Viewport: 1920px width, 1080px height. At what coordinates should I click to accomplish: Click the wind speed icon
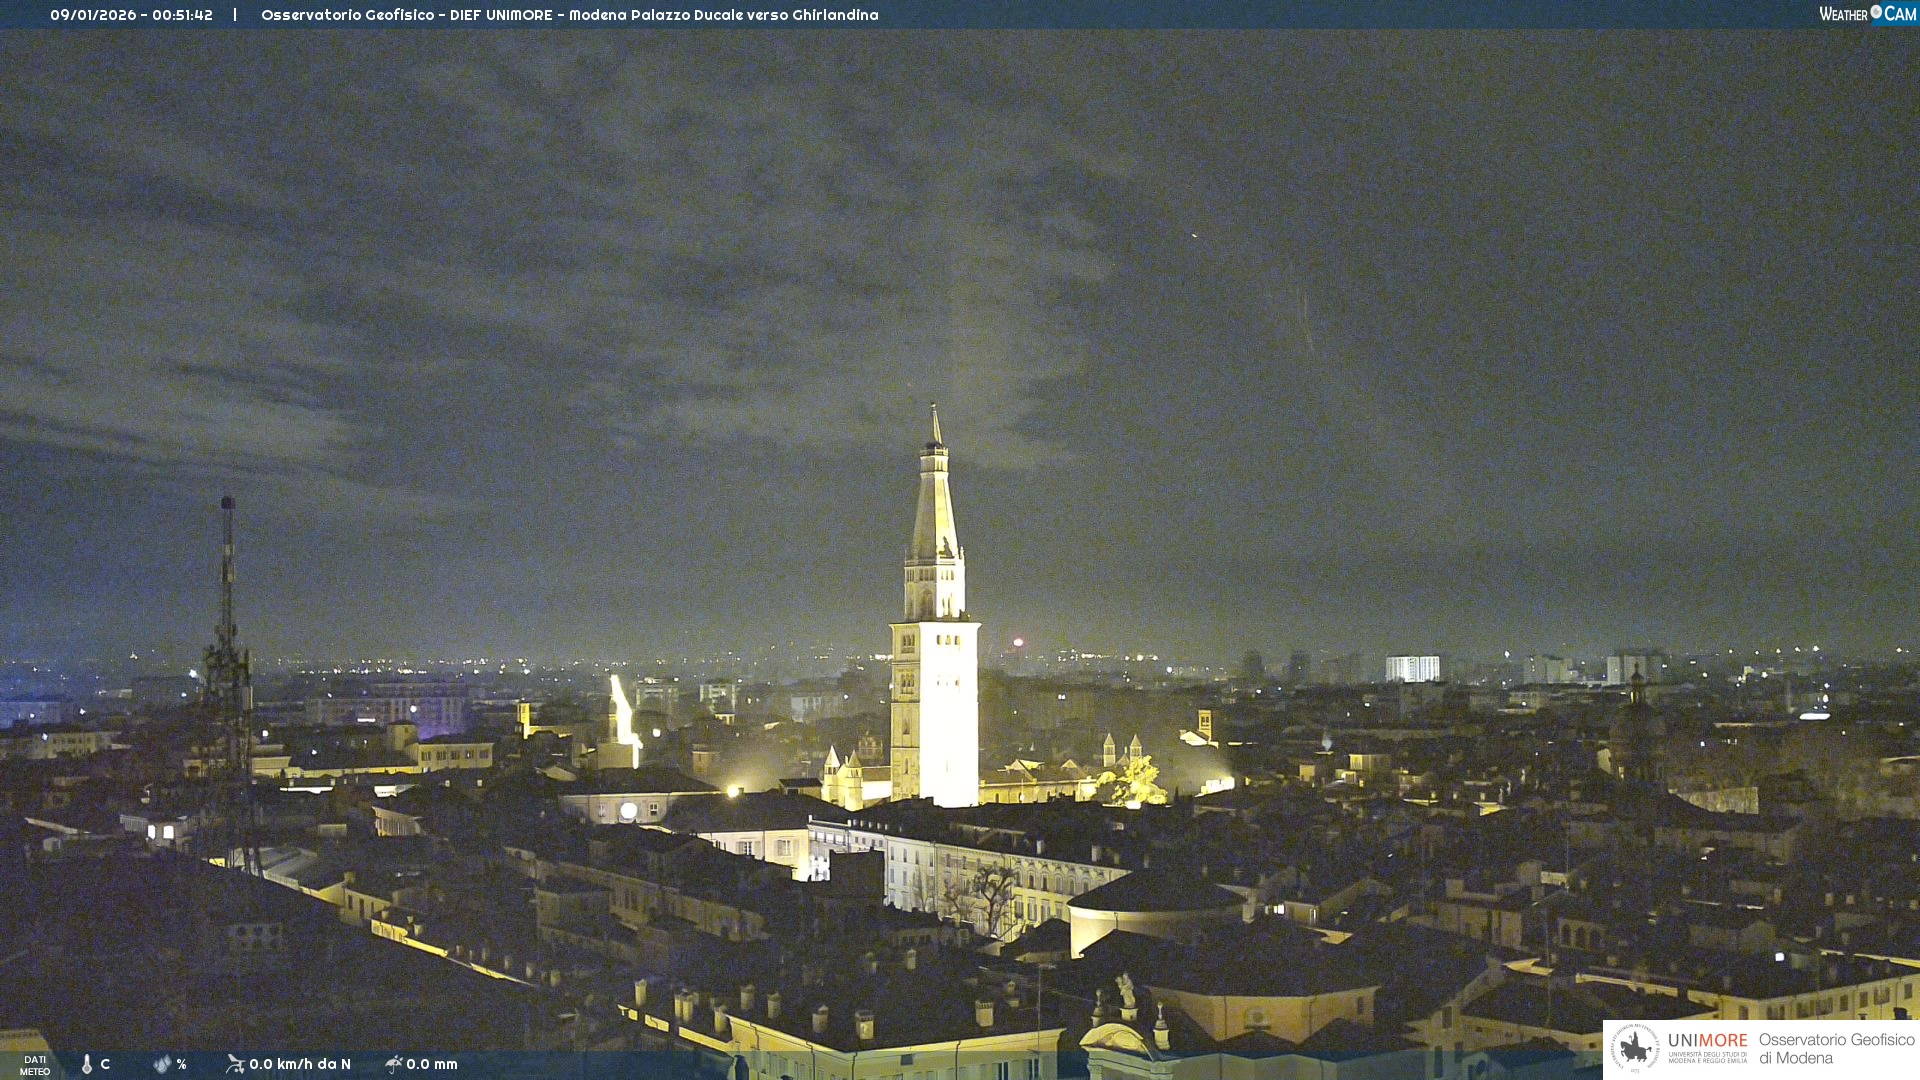pos(235,1064)
